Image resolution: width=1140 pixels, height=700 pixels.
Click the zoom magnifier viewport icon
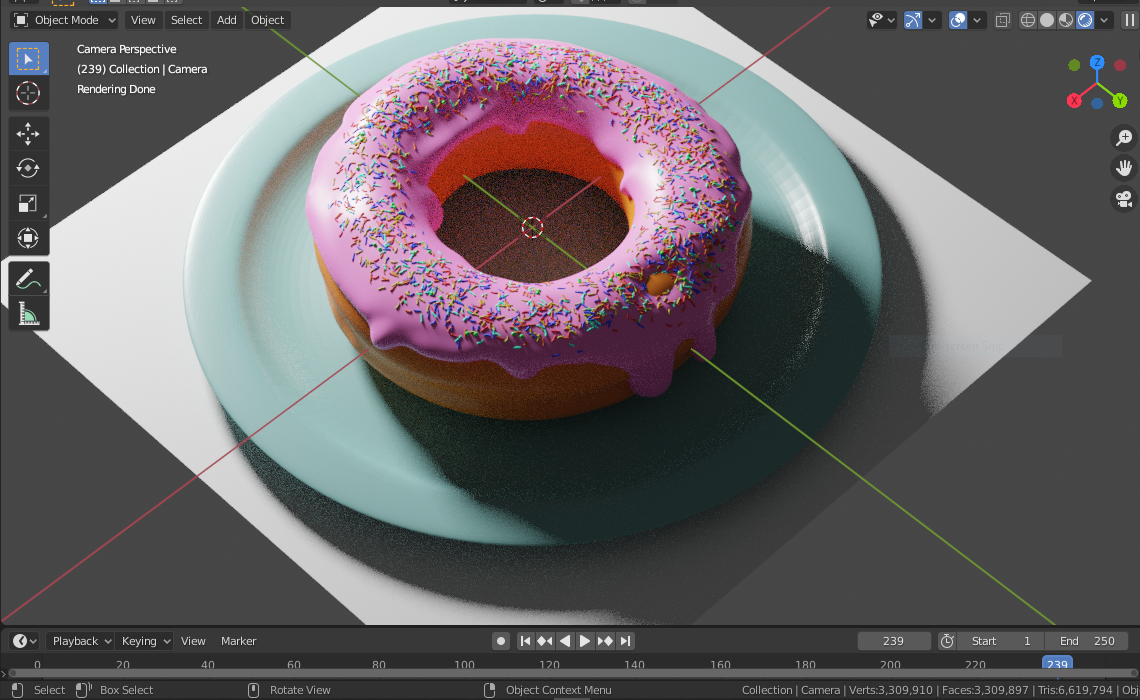[x=1124, y=138]
